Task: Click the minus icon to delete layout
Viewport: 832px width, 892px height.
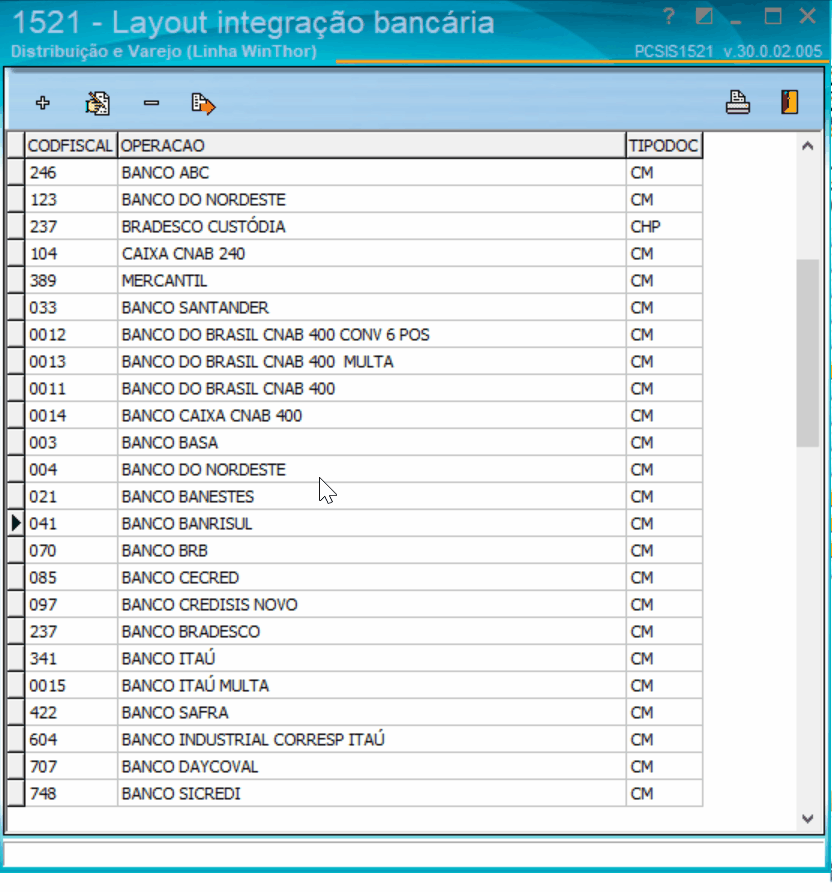Action: [151, 103]
